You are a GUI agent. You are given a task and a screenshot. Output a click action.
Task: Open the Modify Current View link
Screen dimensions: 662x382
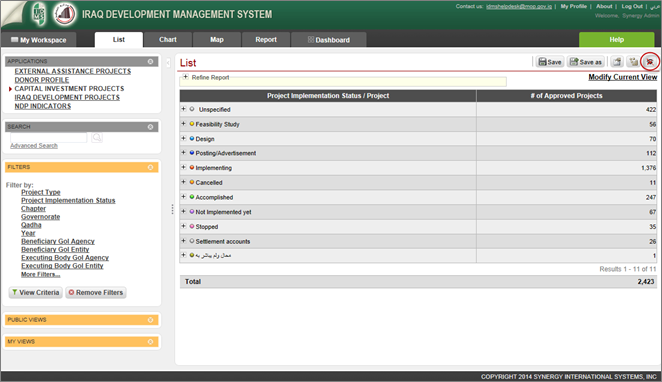click(x=622, y=77)
